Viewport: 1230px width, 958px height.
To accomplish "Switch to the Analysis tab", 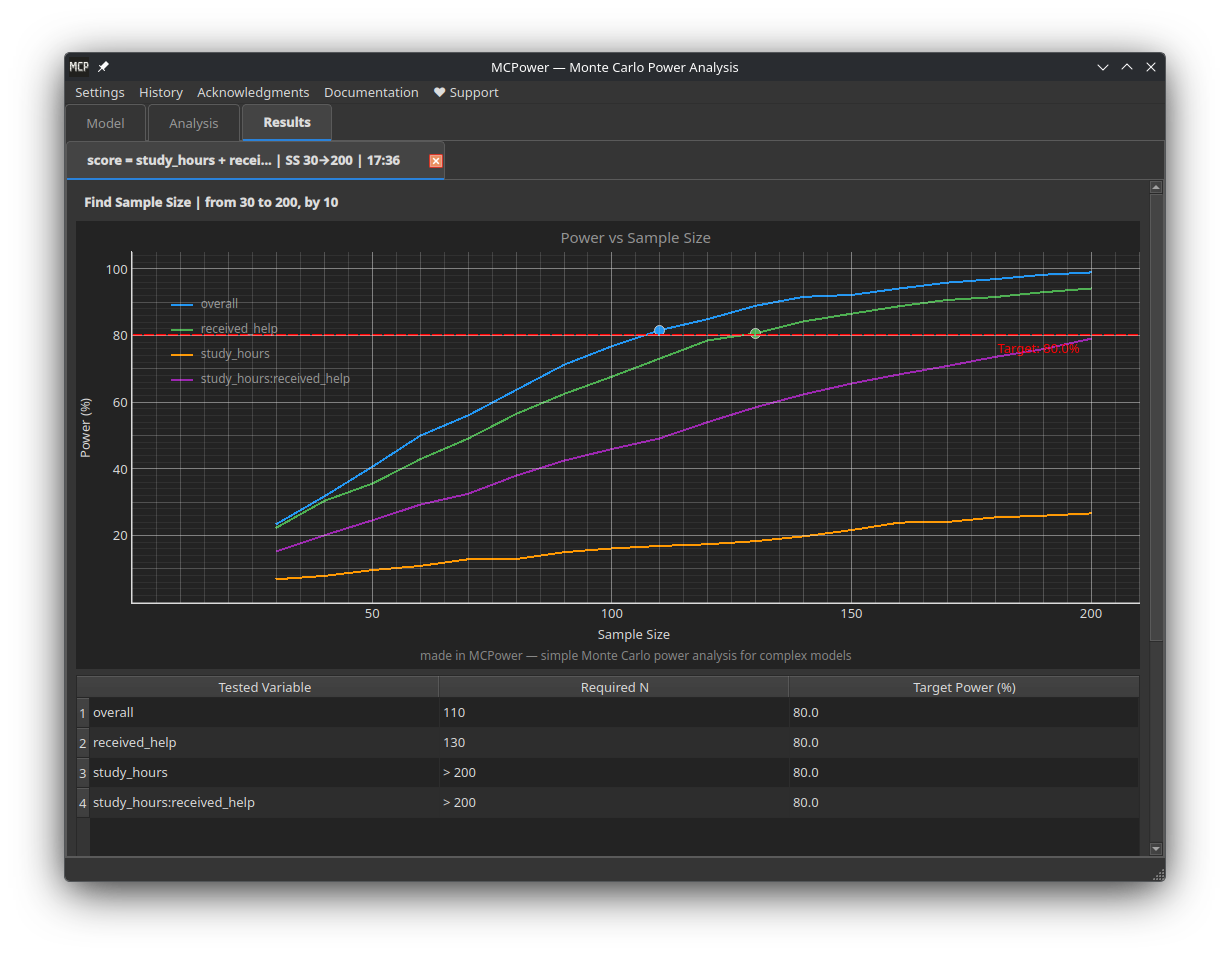I will click(x=193, y=123).
